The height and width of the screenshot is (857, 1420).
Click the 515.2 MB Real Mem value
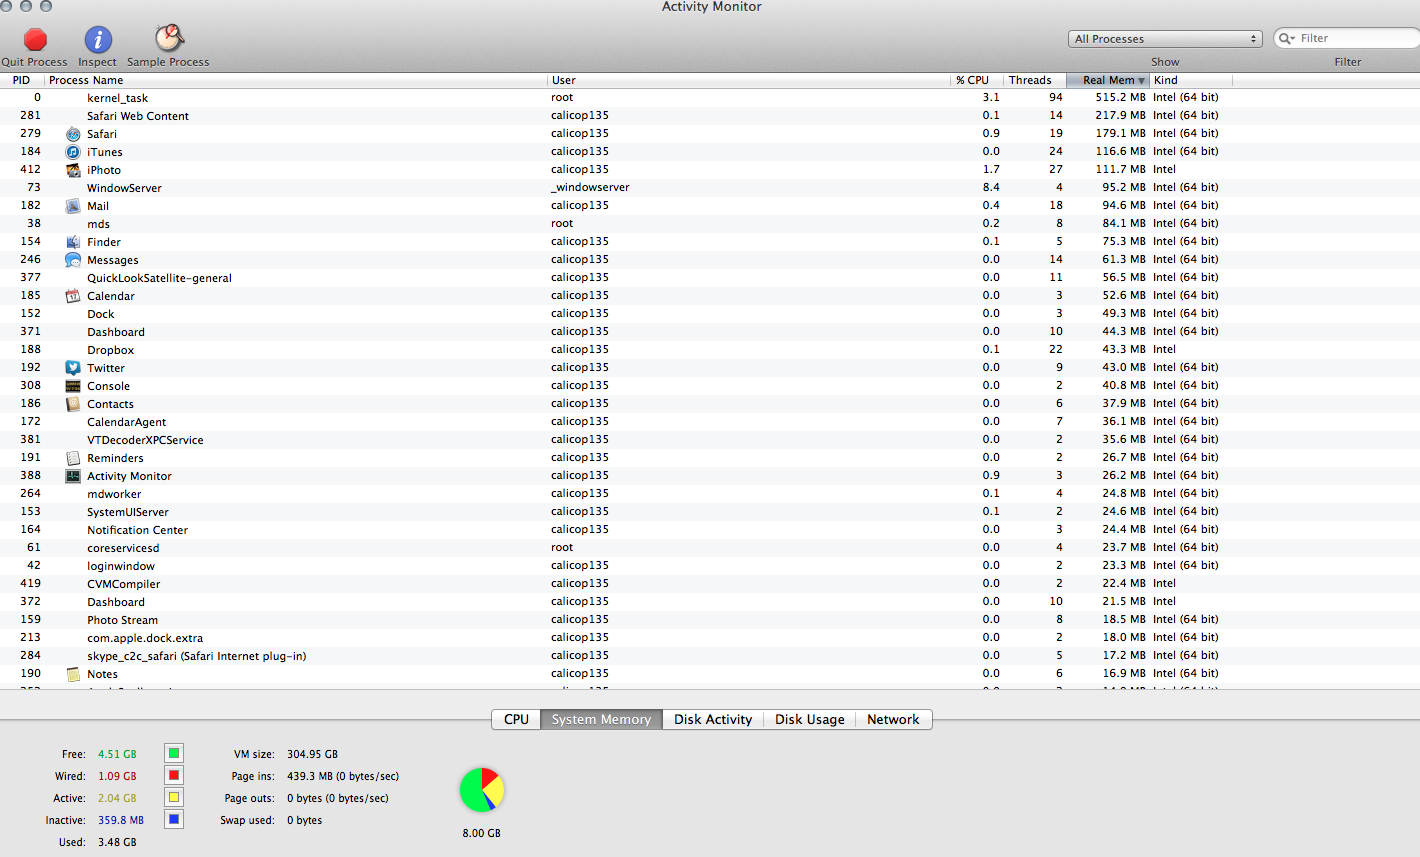pyautogui.click(x=1120, y=97)
